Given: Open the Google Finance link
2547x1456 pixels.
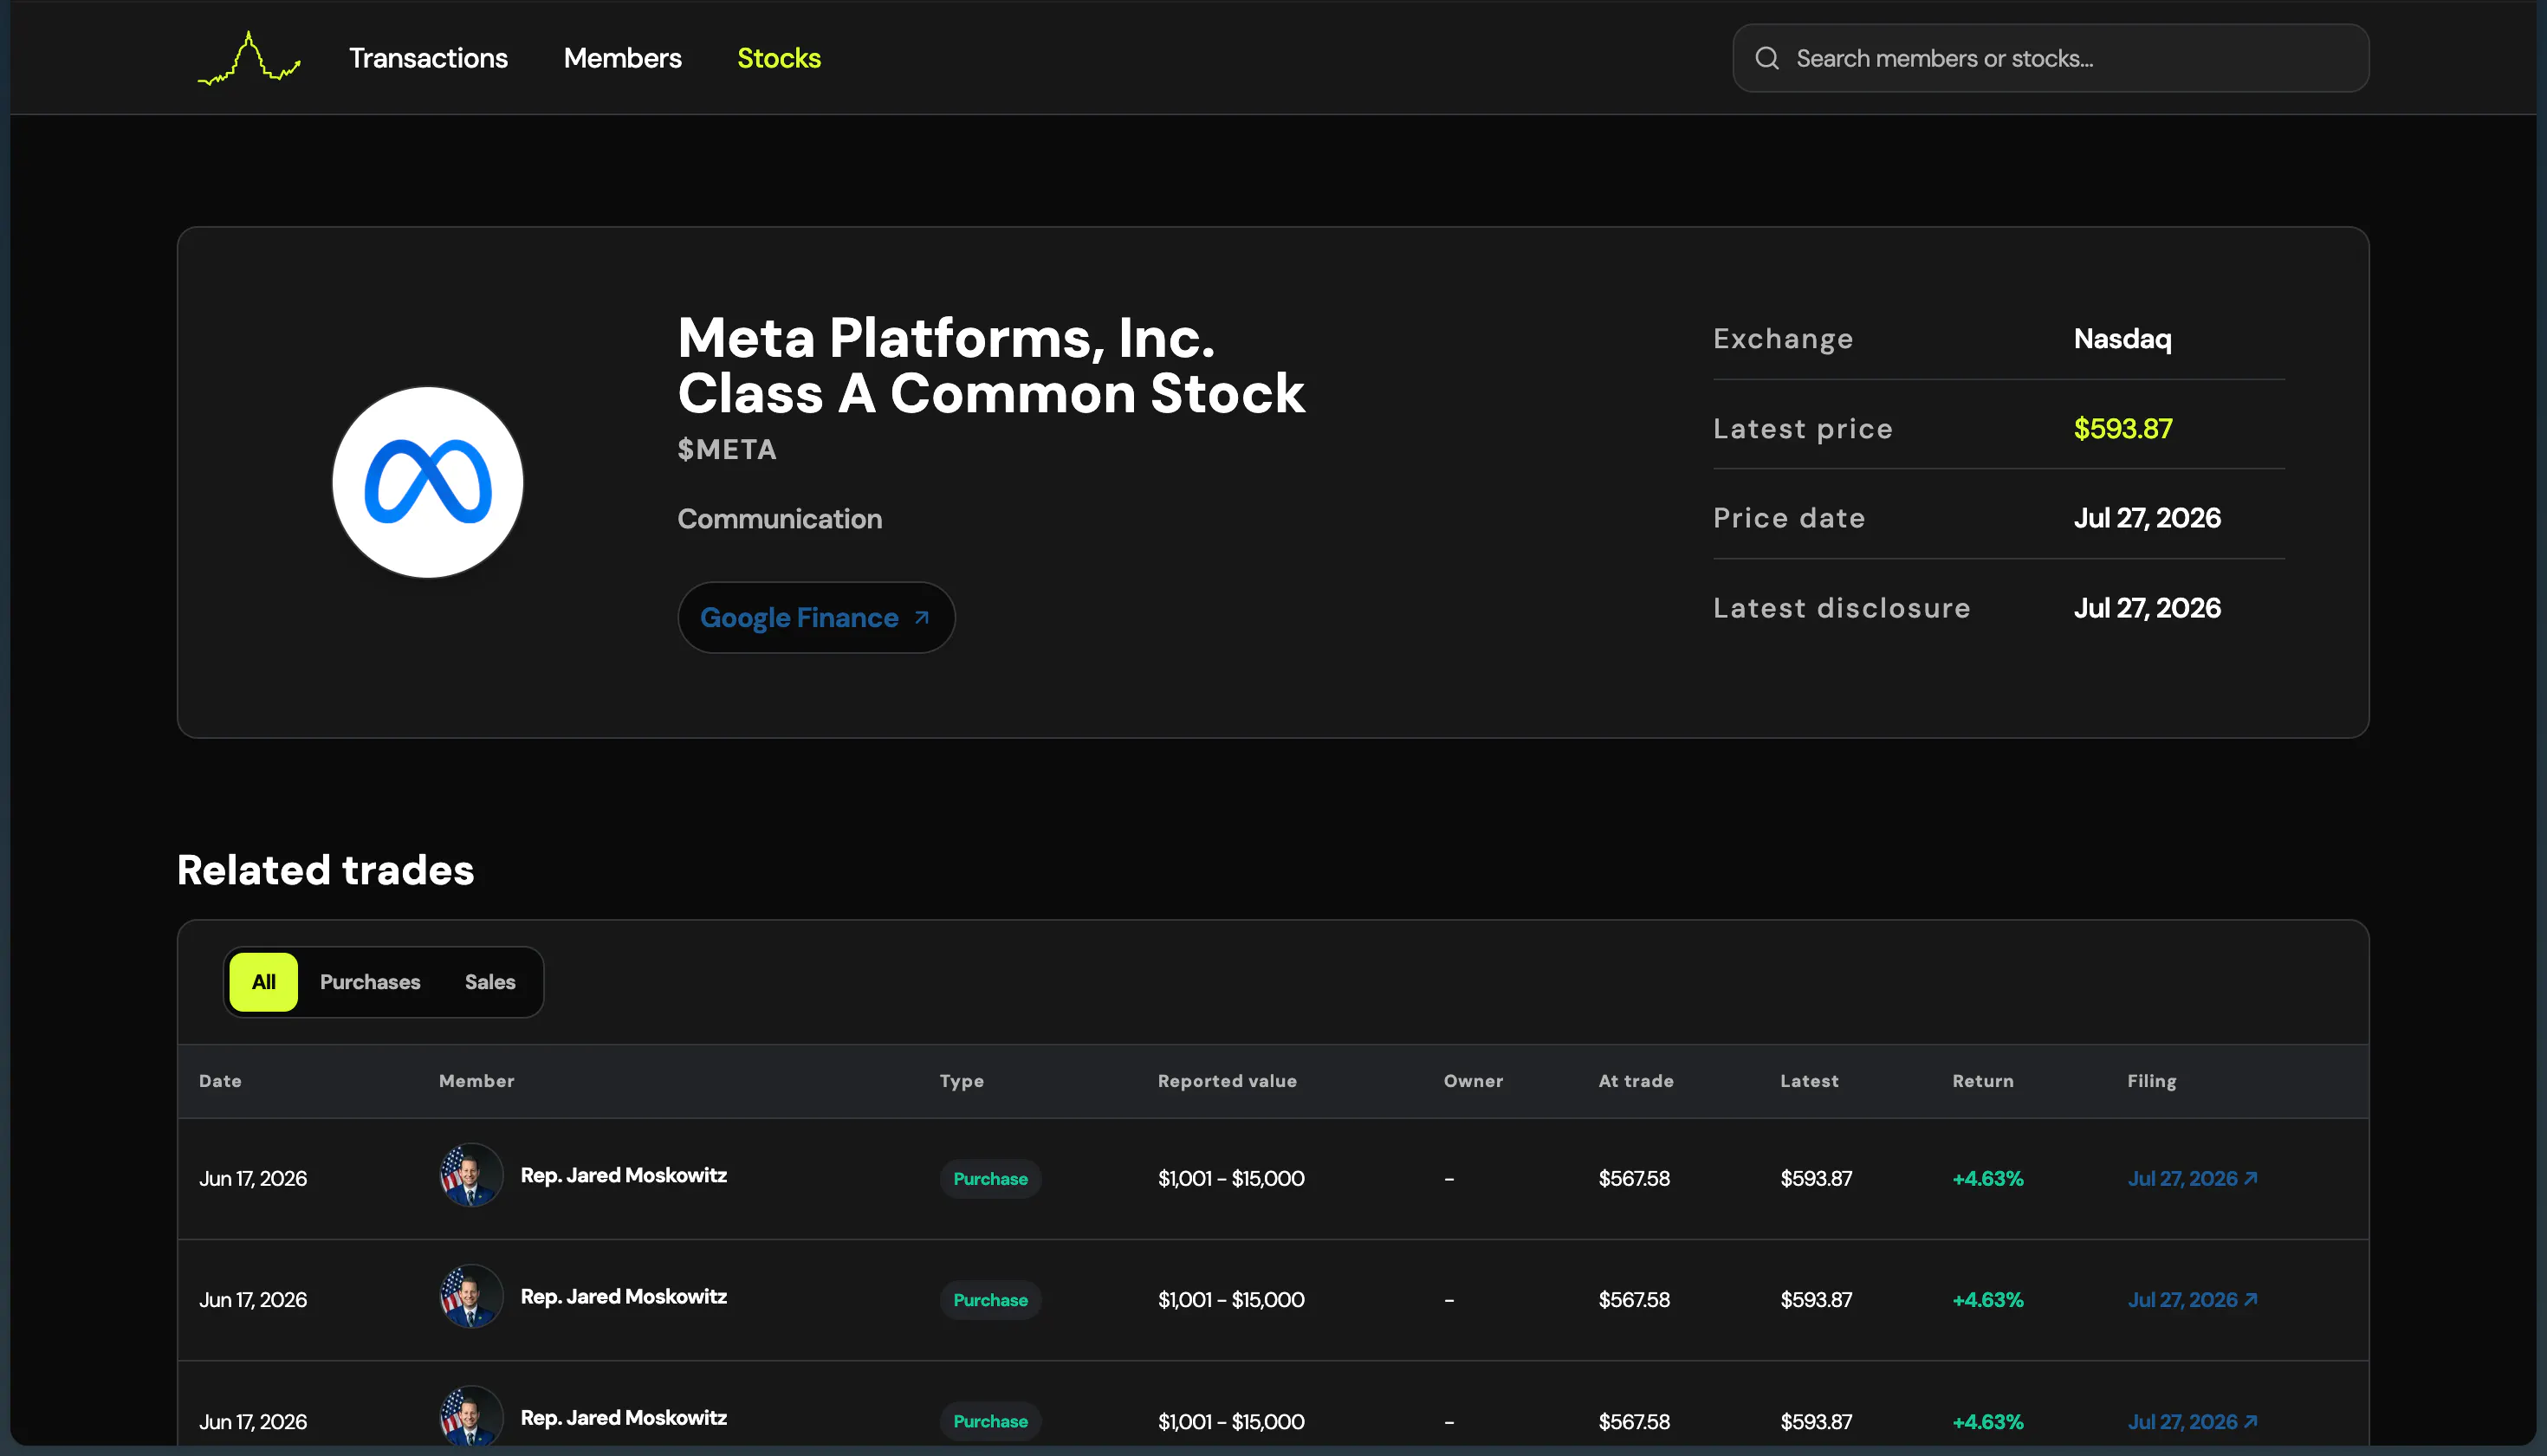Looking at the screenshot, I should click(816, 617).
